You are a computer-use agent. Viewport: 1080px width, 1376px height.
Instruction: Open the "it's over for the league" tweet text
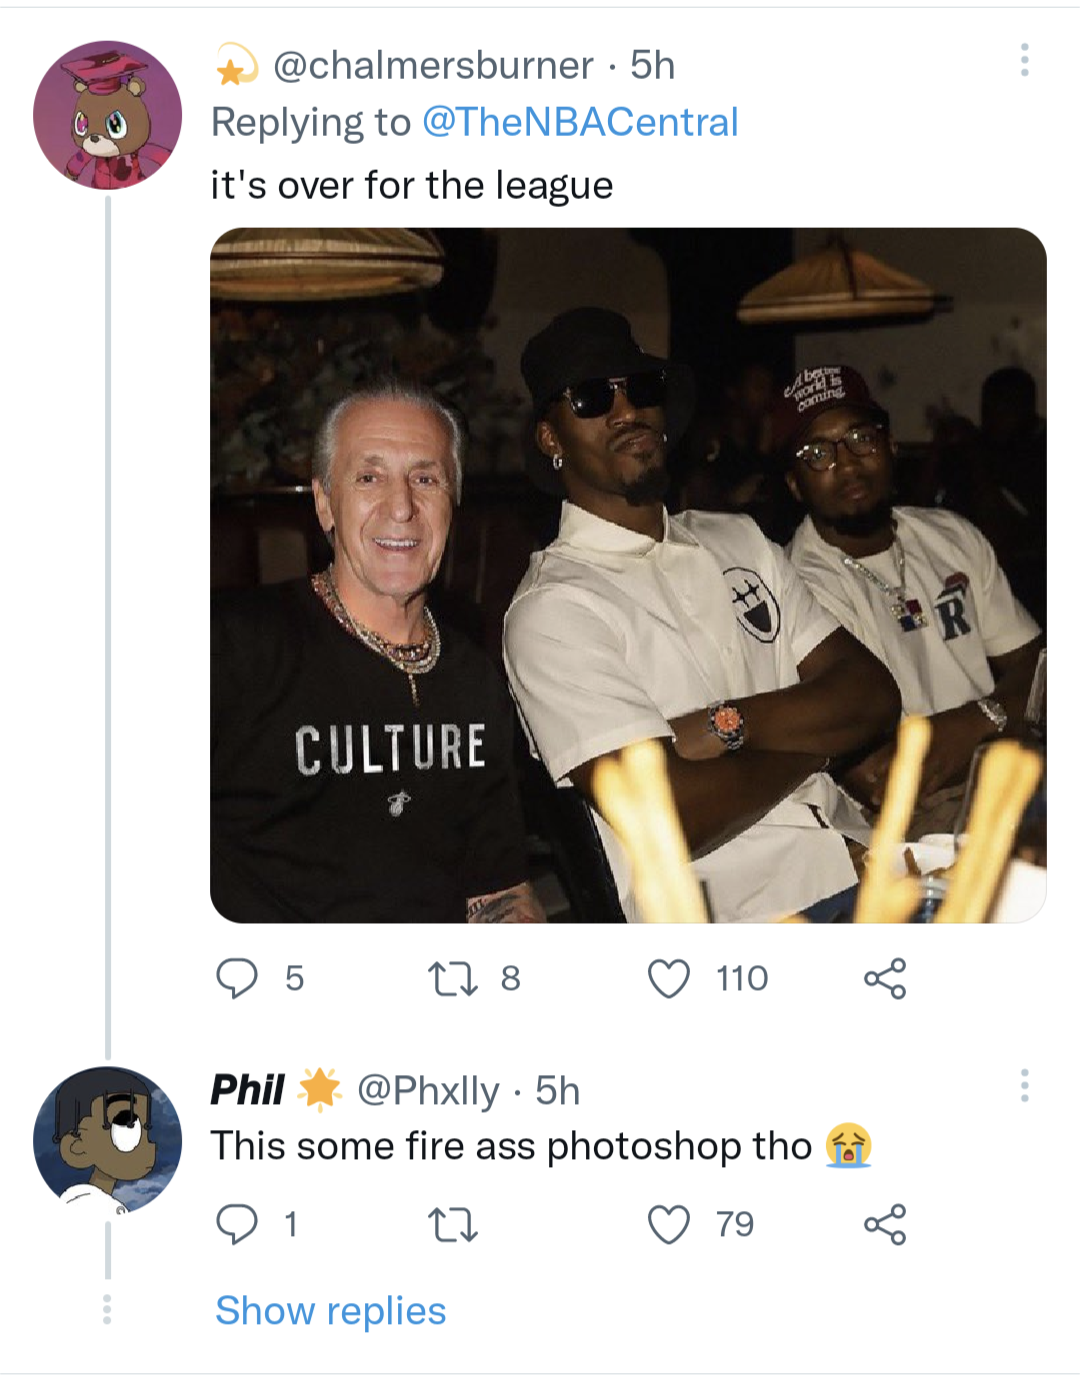click(x=411, y=186)
